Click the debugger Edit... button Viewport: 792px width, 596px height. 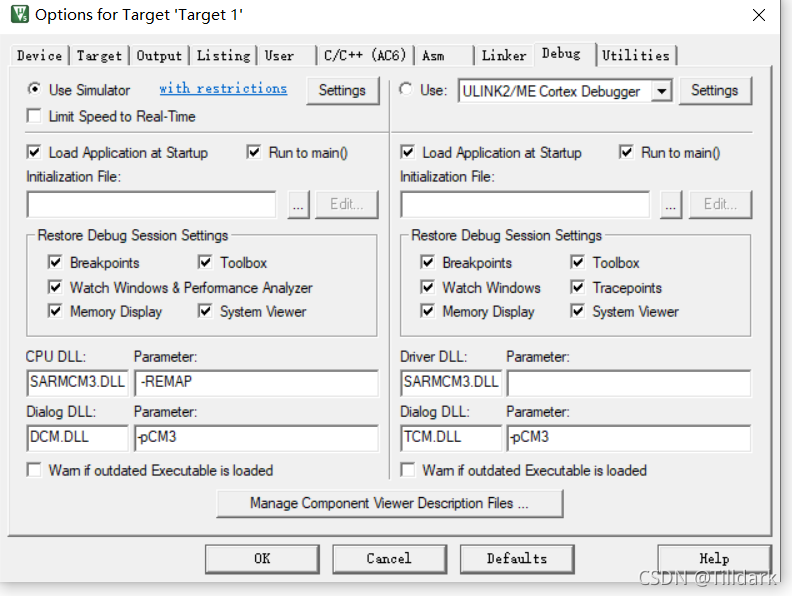(x=720, y=205)
